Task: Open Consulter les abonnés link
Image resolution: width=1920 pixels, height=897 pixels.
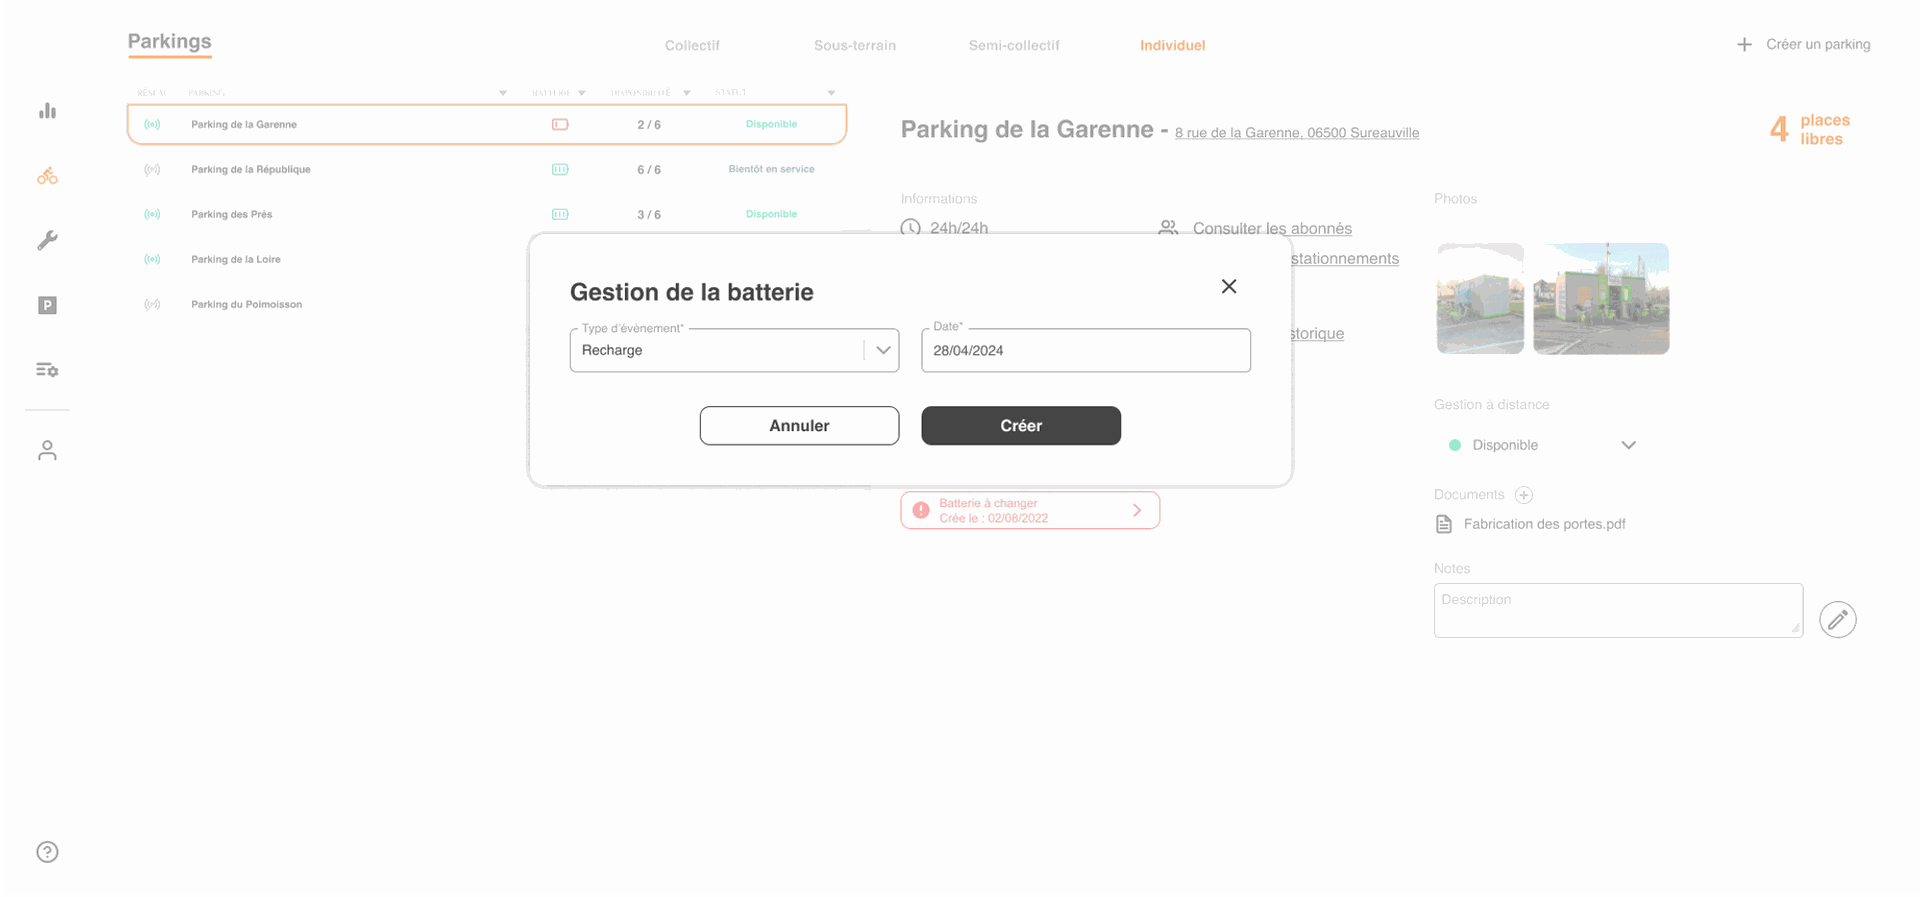Action: tap(1272, 228)
